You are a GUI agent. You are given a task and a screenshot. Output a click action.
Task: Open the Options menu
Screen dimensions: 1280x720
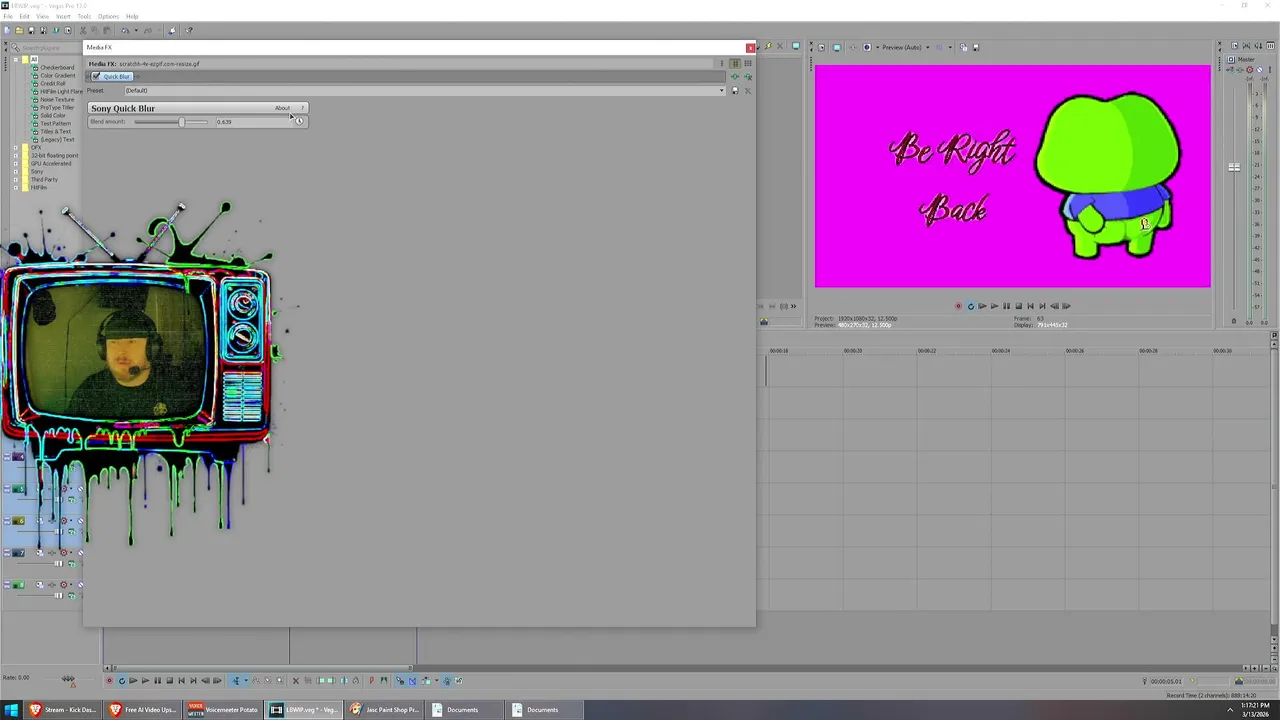coord(108,16)
